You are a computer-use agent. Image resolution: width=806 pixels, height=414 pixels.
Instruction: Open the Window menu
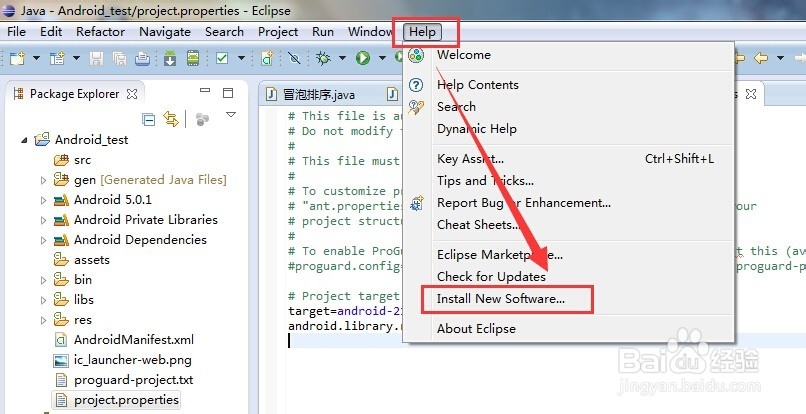(370, 32)
